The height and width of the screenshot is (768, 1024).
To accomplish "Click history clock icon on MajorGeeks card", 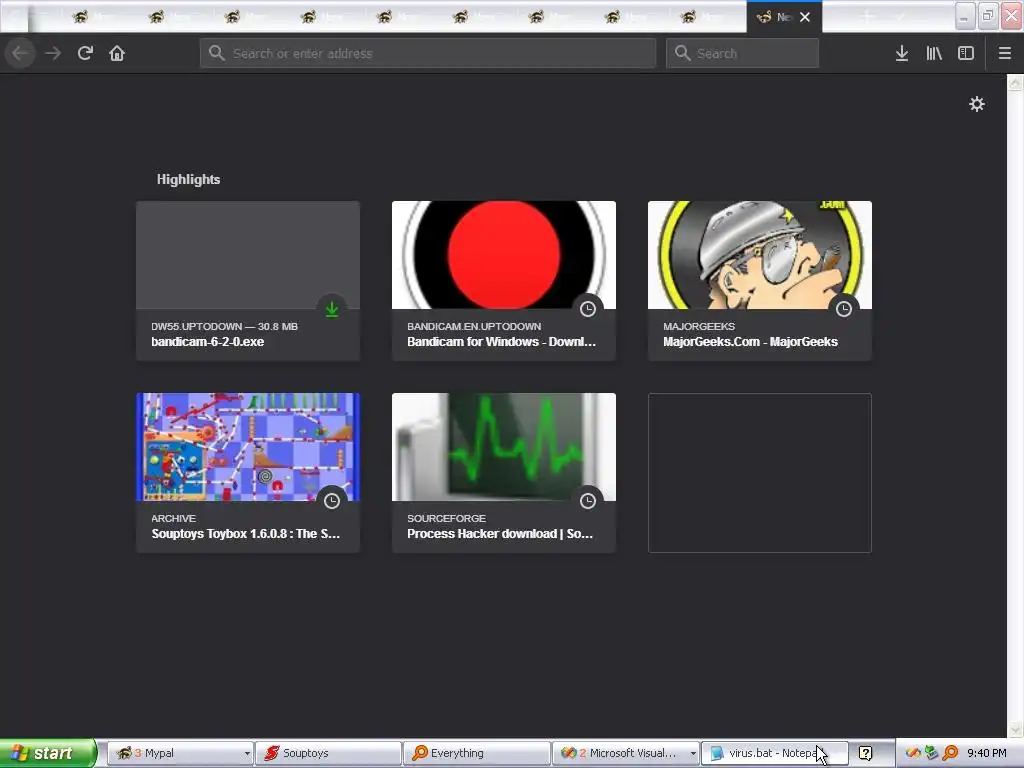I will pyautogui.click(x=844, y=309).
